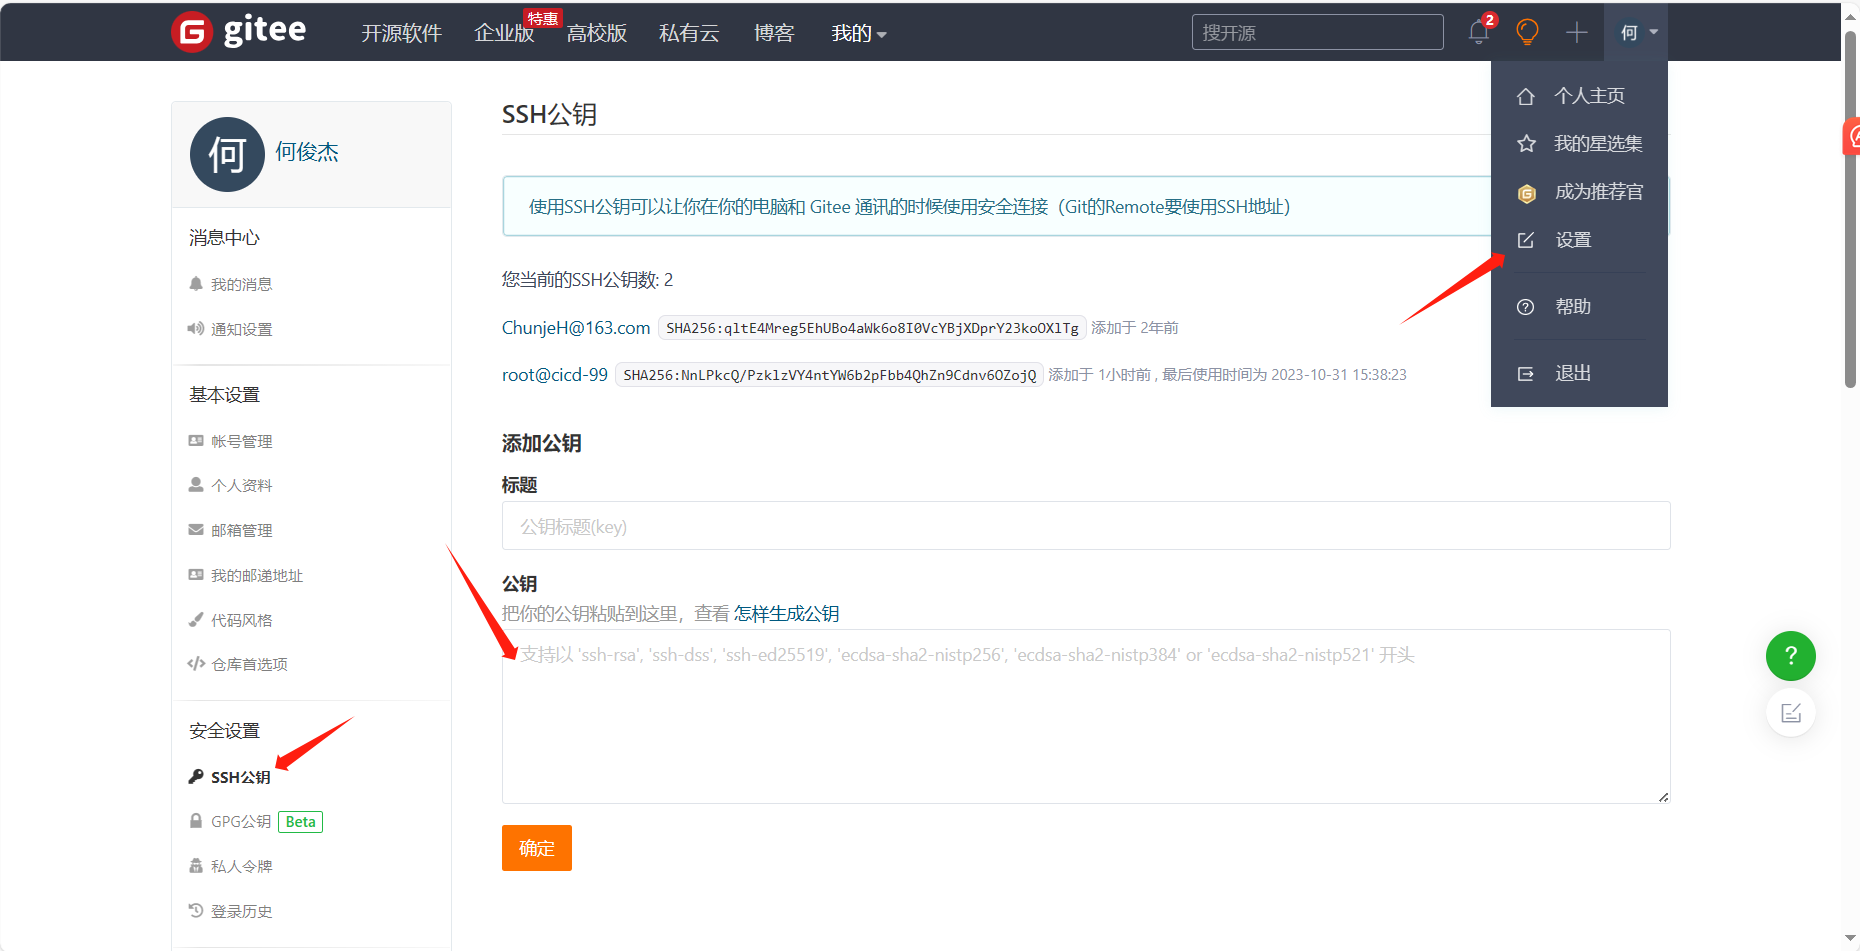1860x951 pixels.
Task: Click the green question help bubble
Action: pyautogui.click(x=1791, y=656)
